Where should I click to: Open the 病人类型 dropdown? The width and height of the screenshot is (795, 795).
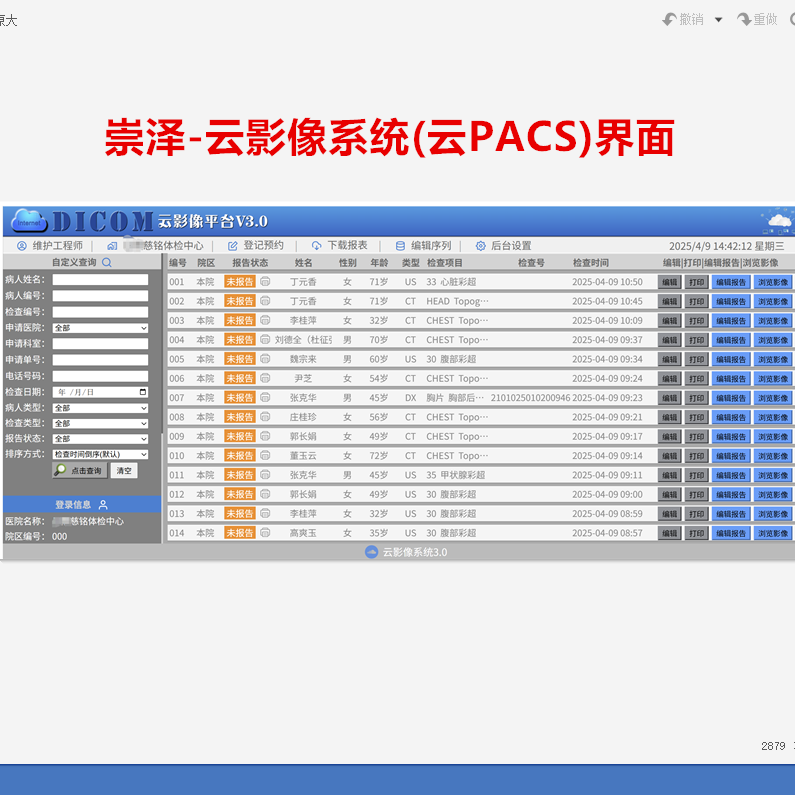tap(100, 408)
